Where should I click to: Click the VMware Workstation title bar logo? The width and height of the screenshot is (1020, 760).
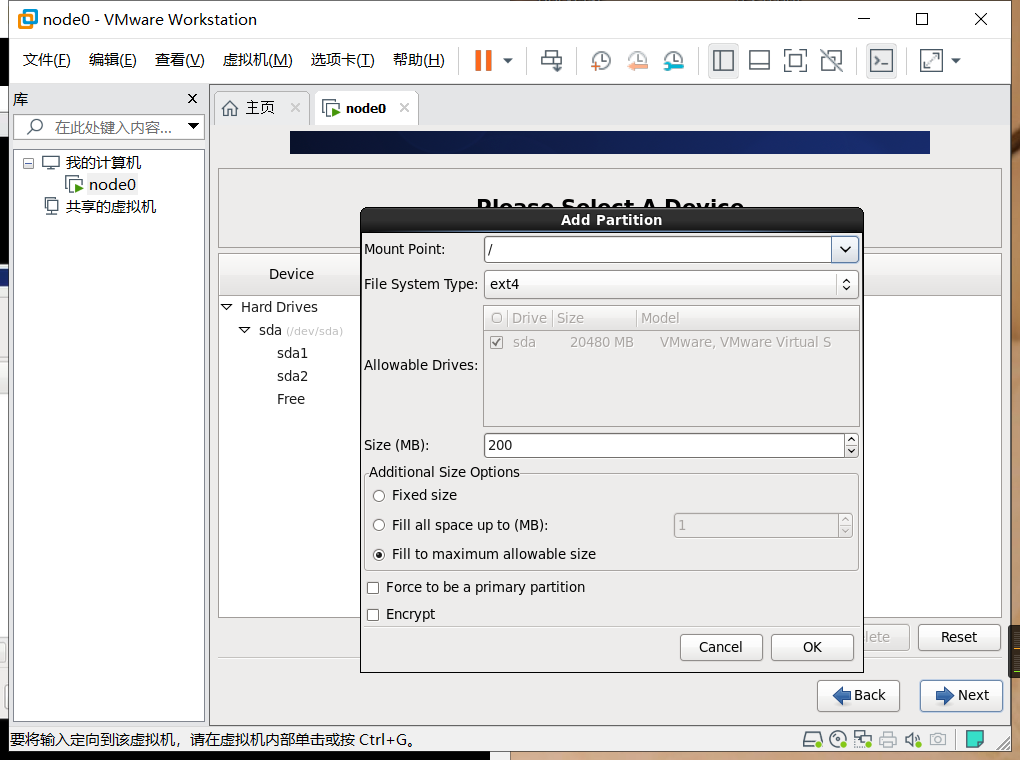pos(27,20)
